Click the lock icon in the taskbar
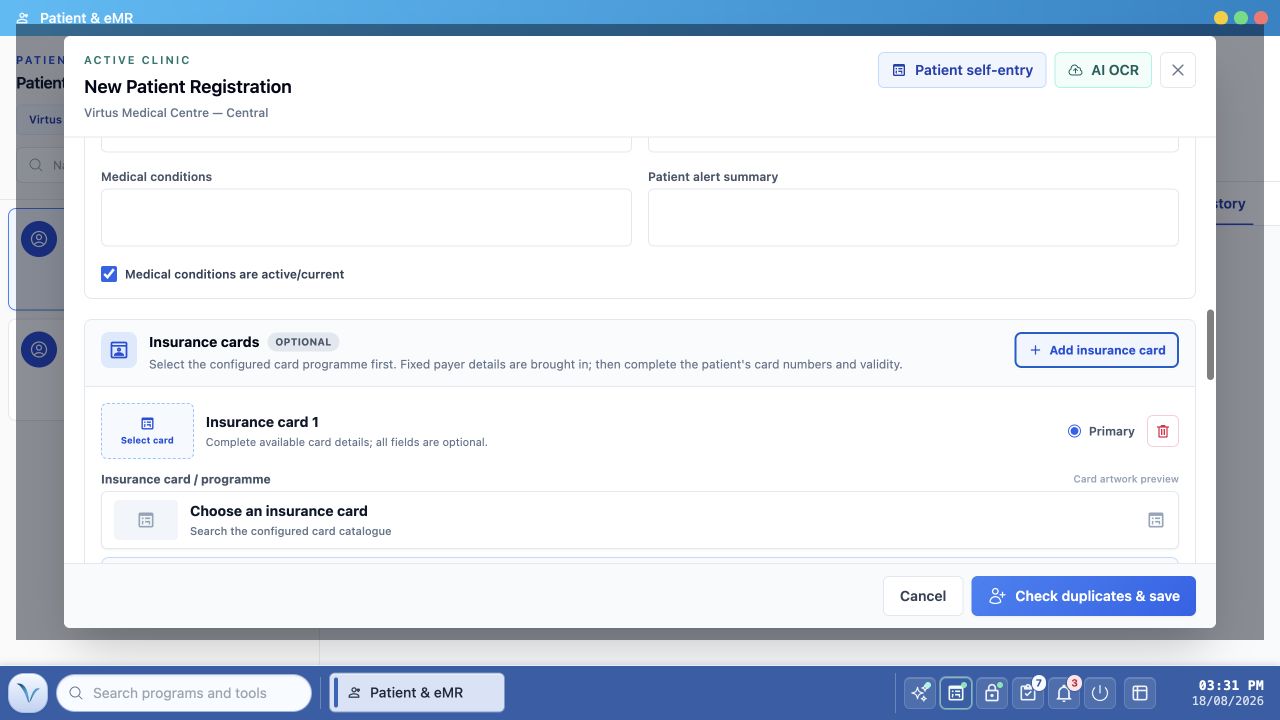1280x720 pixels. pos(992,693)
